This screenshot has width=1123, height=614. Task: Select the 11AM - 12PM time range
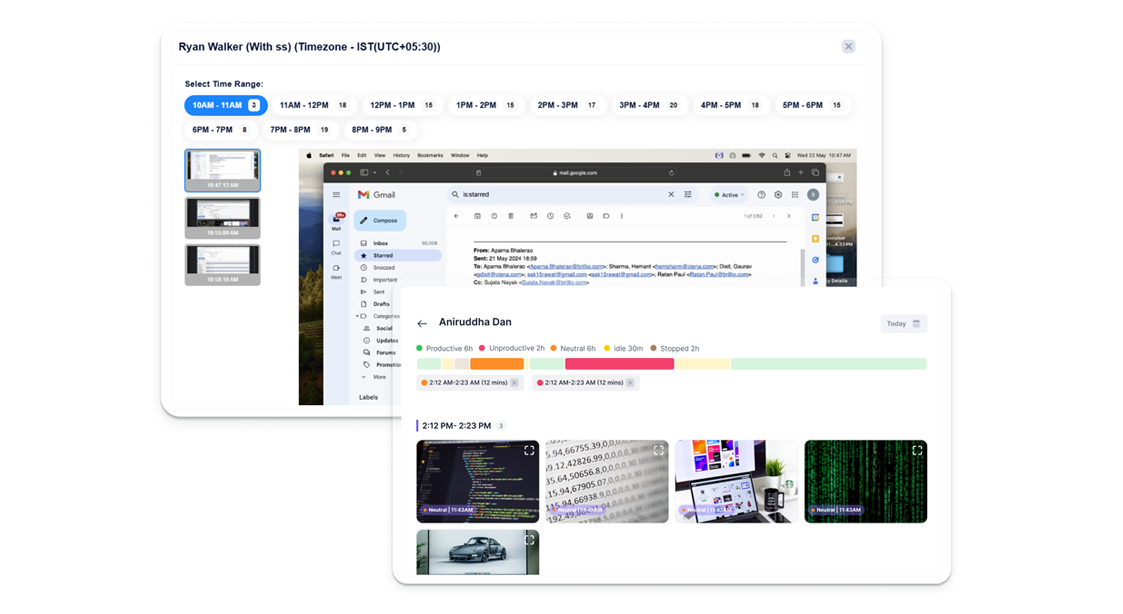313,105
